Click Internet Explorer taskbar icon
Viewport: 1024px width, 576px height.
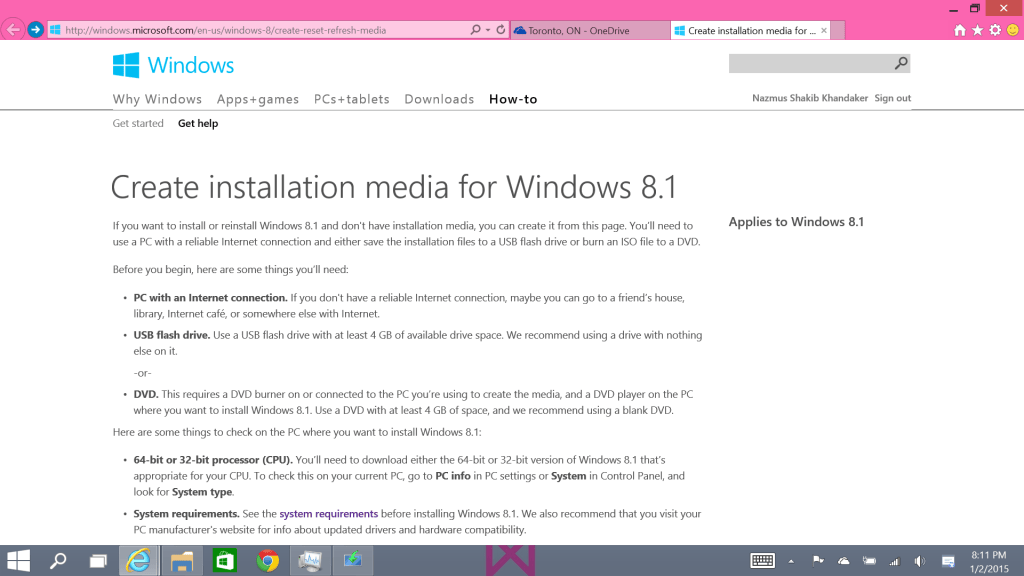[138, 561]
